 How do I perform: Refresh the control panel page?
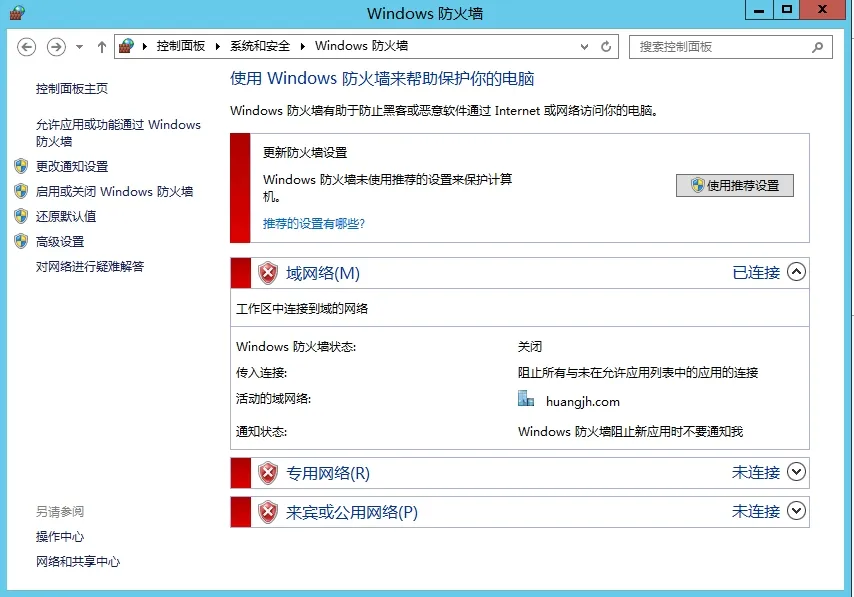click(606, 47)
